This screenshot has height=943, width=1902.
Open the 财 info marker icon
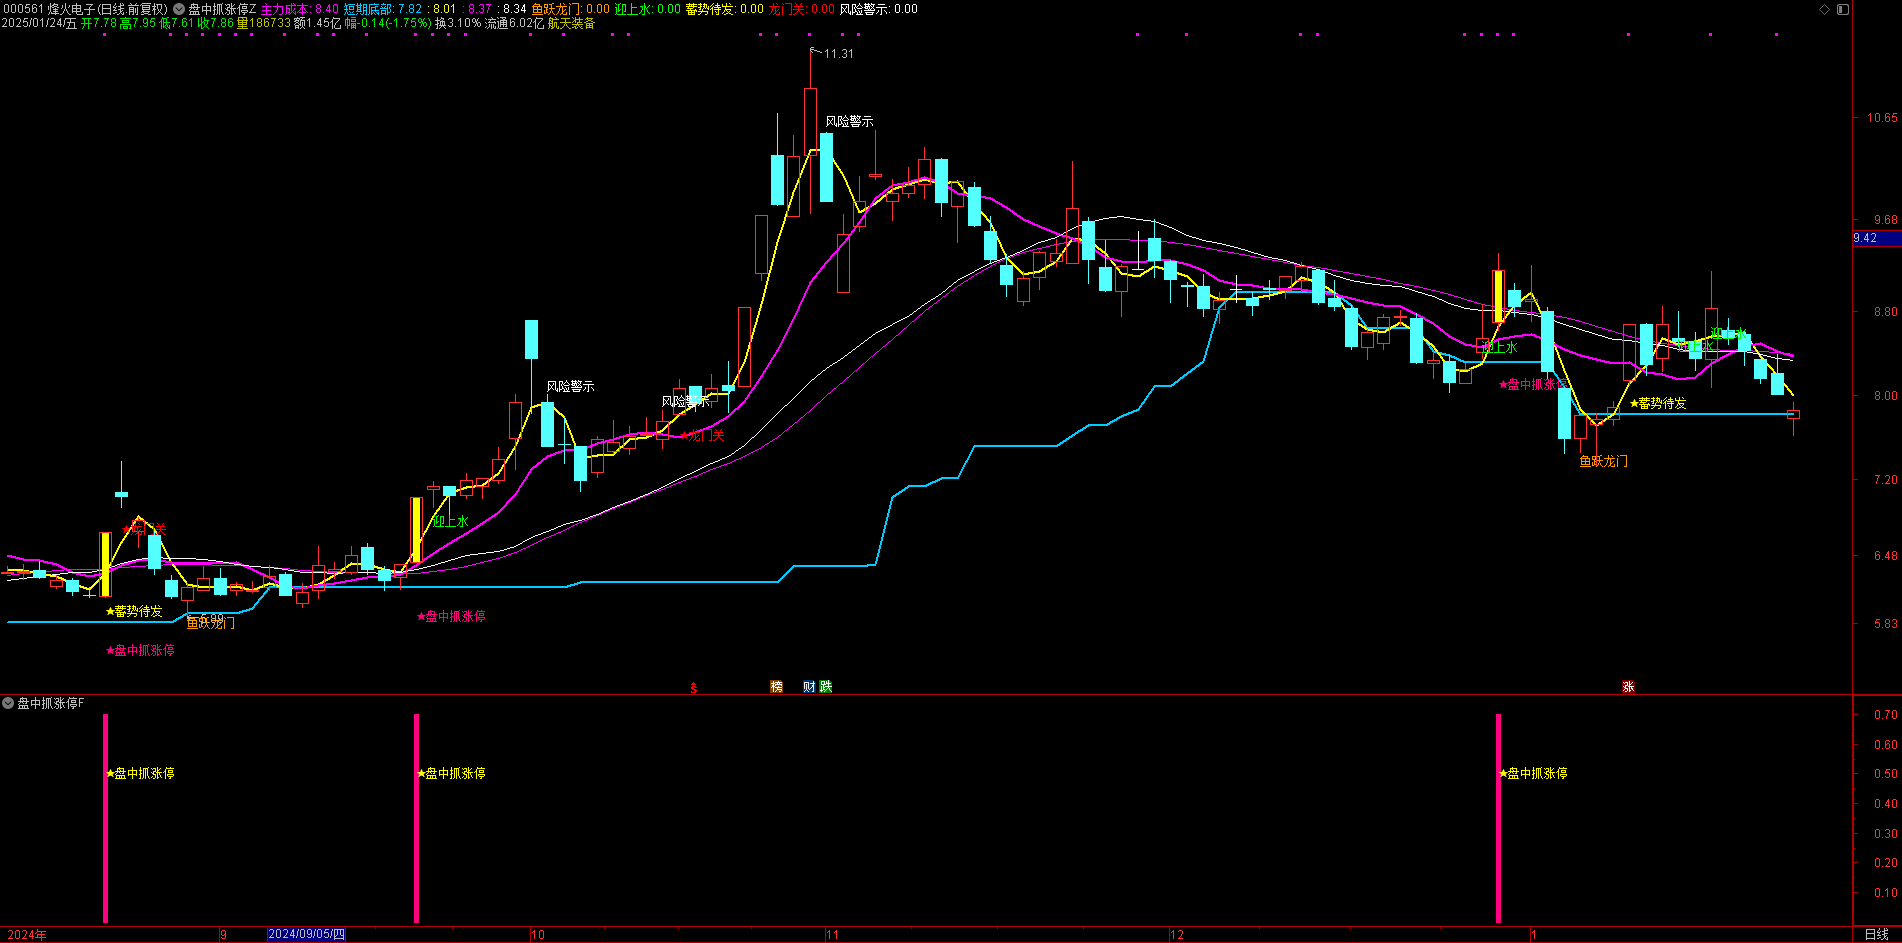(809, 686)
